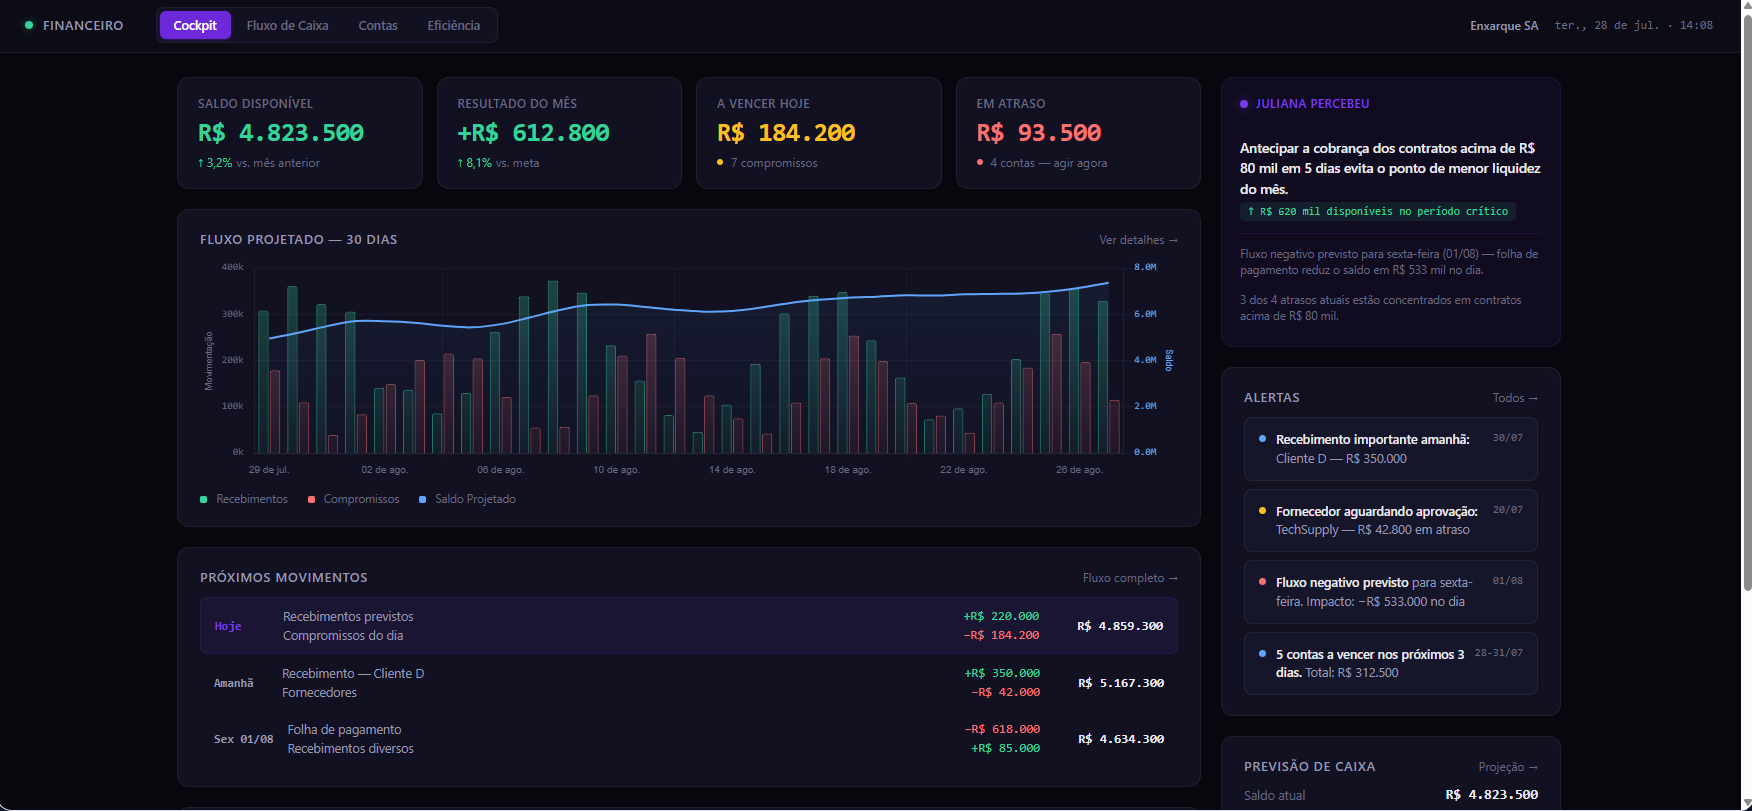This screenshot has height=811, width=1752.
Task: Click the −R$ 618.000 Folha de pagamento amount
Action: click(x=1002, y=729)
